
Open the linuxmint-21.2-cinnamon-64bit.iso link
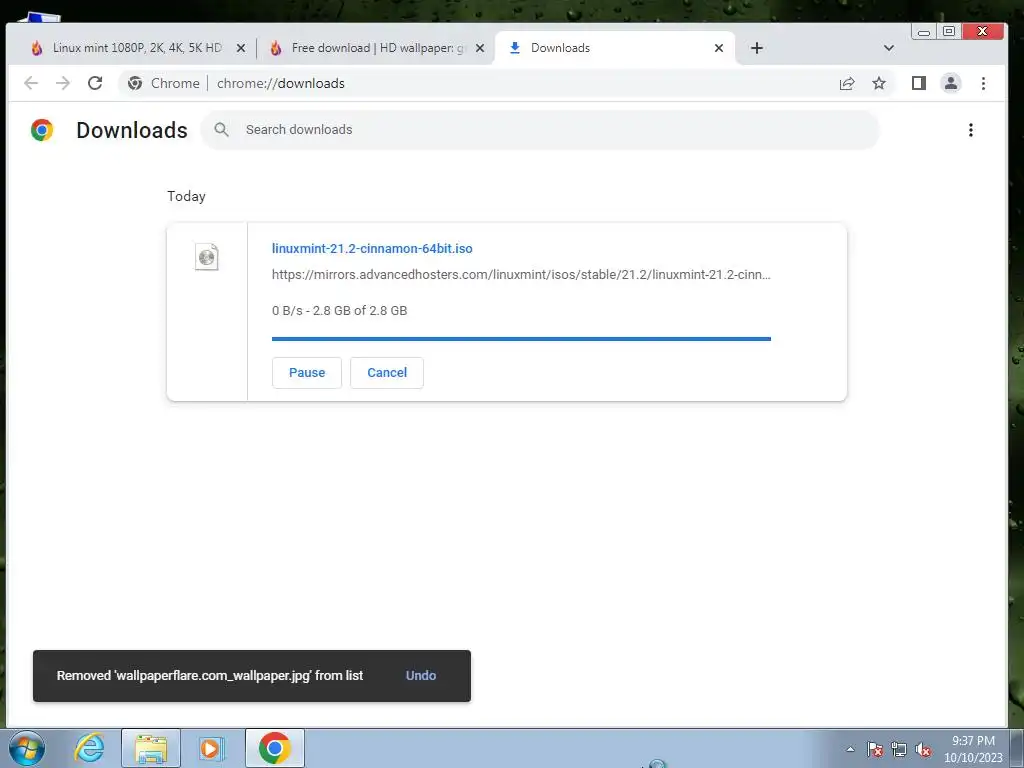pos(372,248)
